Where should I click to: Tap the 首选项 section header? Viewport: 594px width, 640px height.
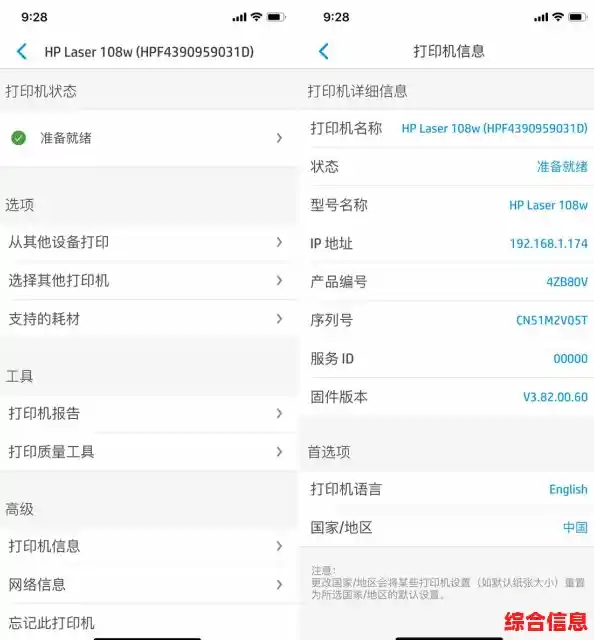(x=329, y=452)
